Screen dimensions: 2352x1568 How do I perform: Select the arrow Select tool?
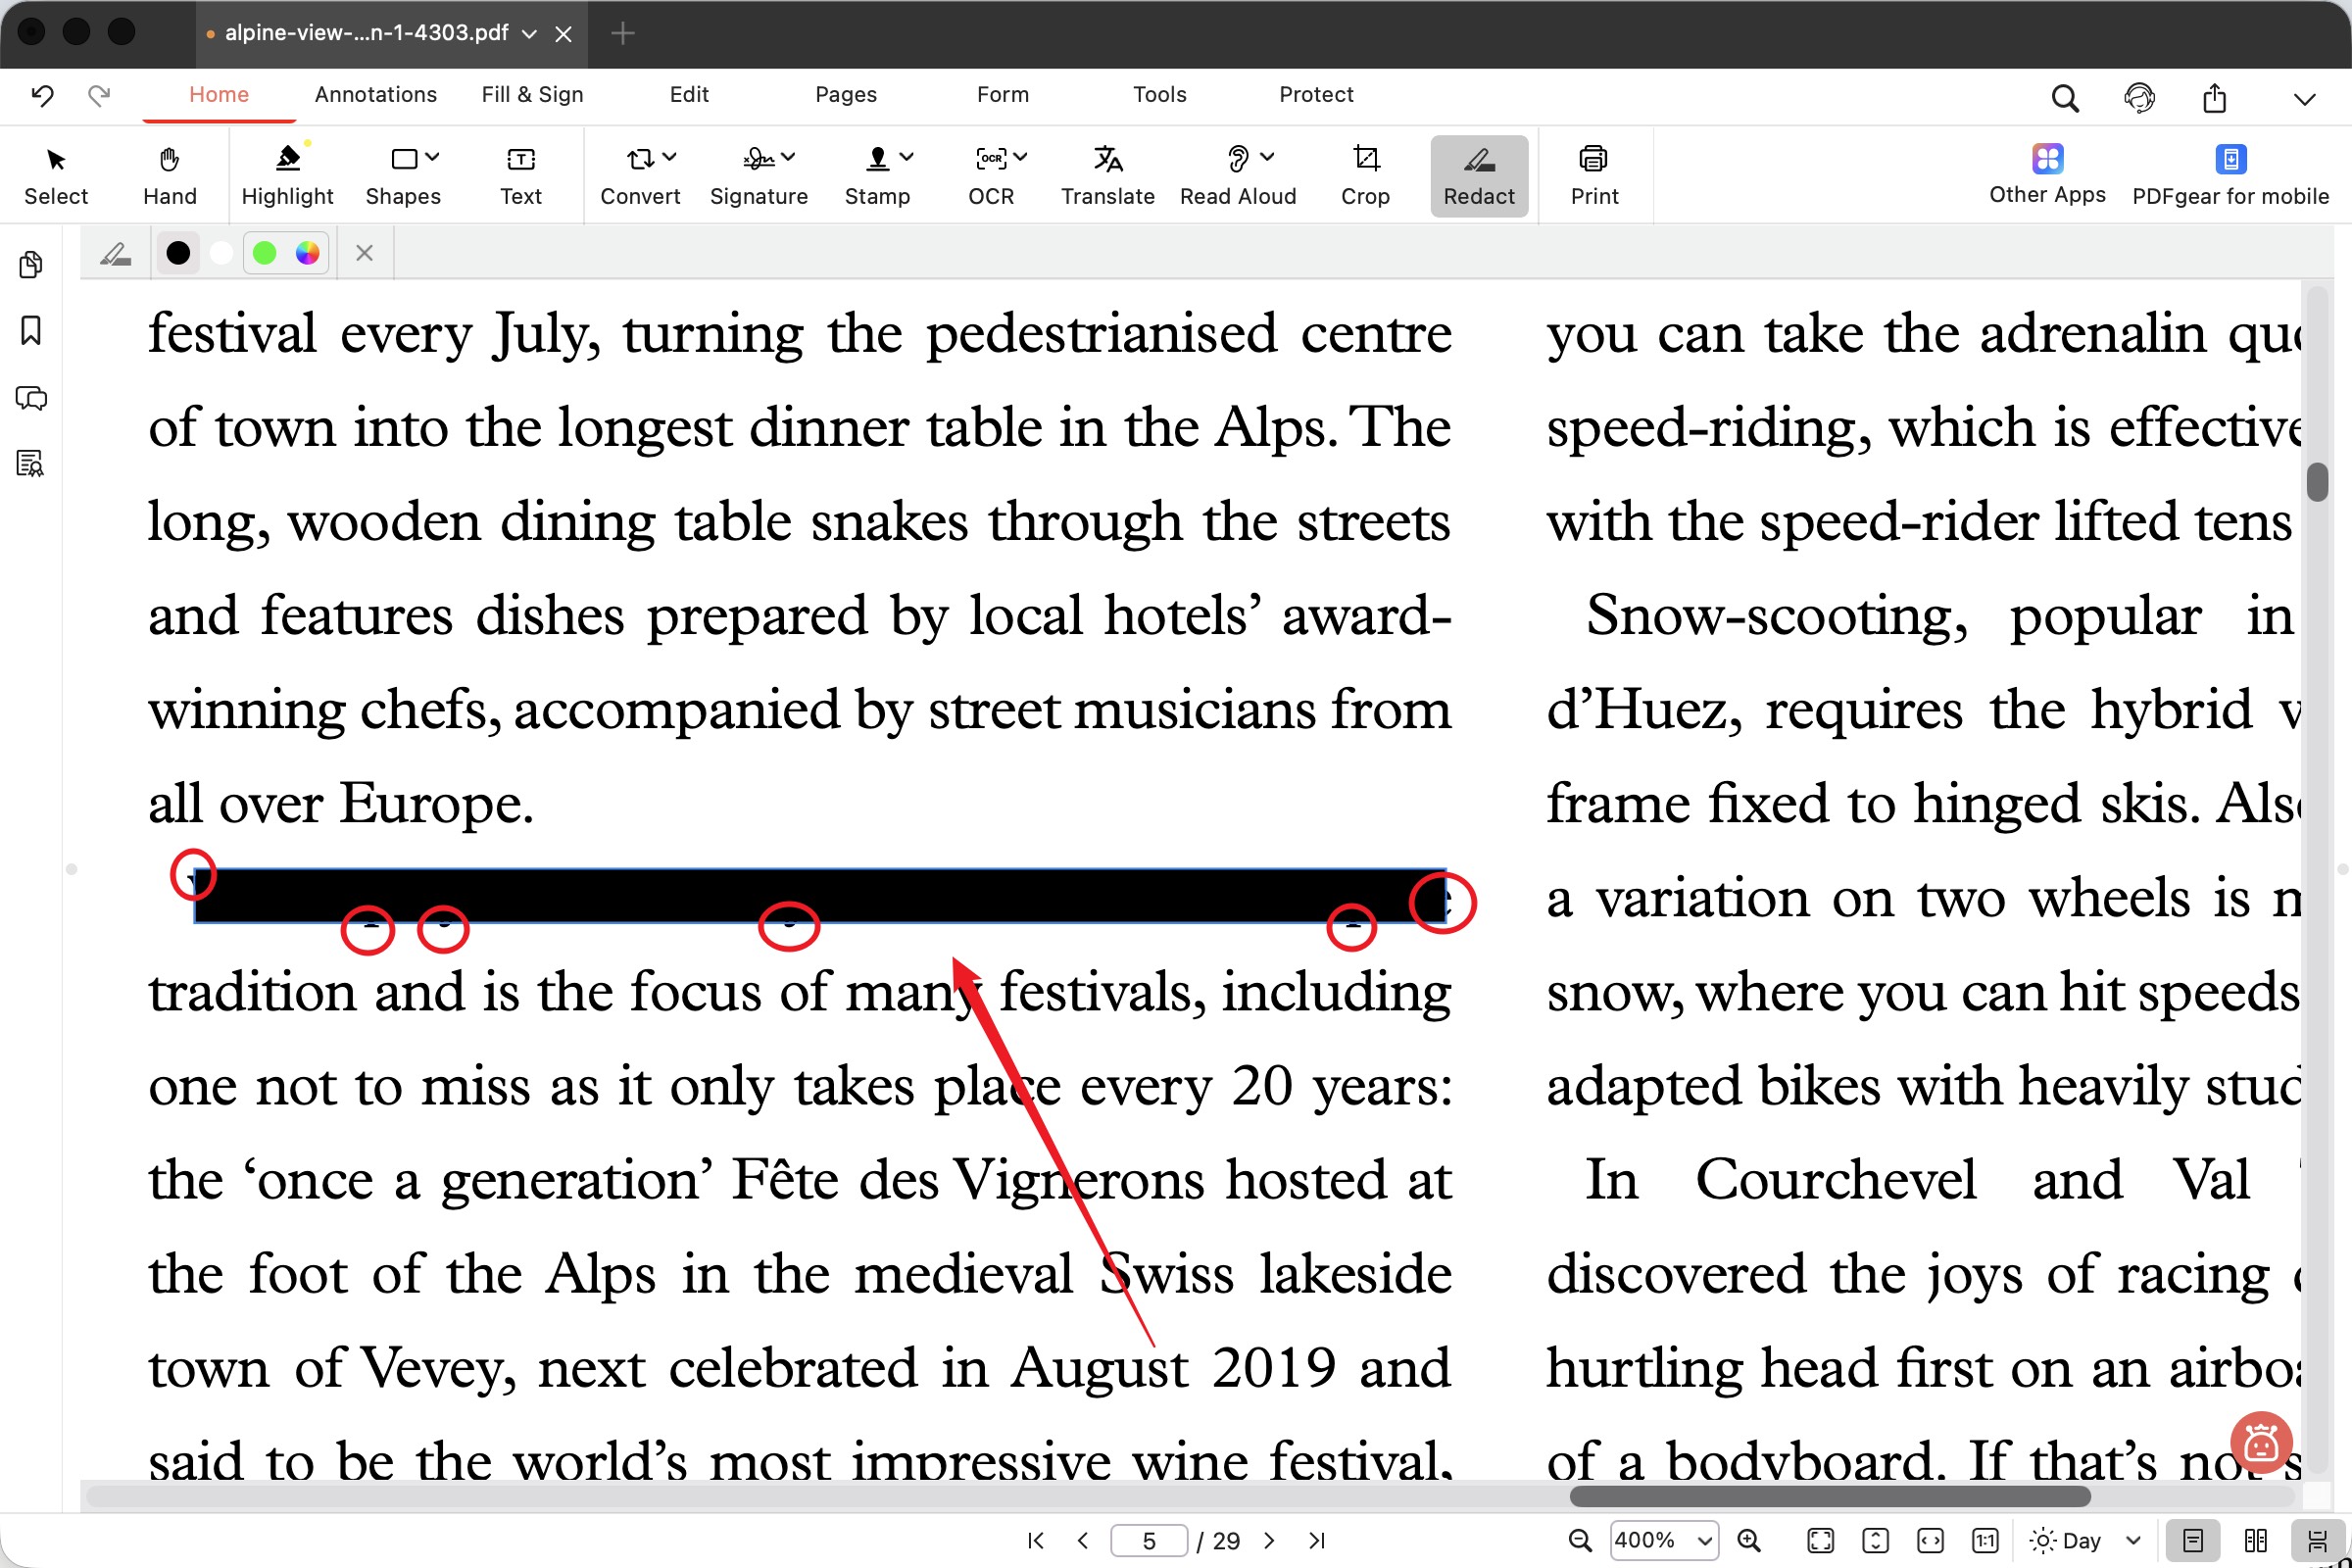coord(56,176)
